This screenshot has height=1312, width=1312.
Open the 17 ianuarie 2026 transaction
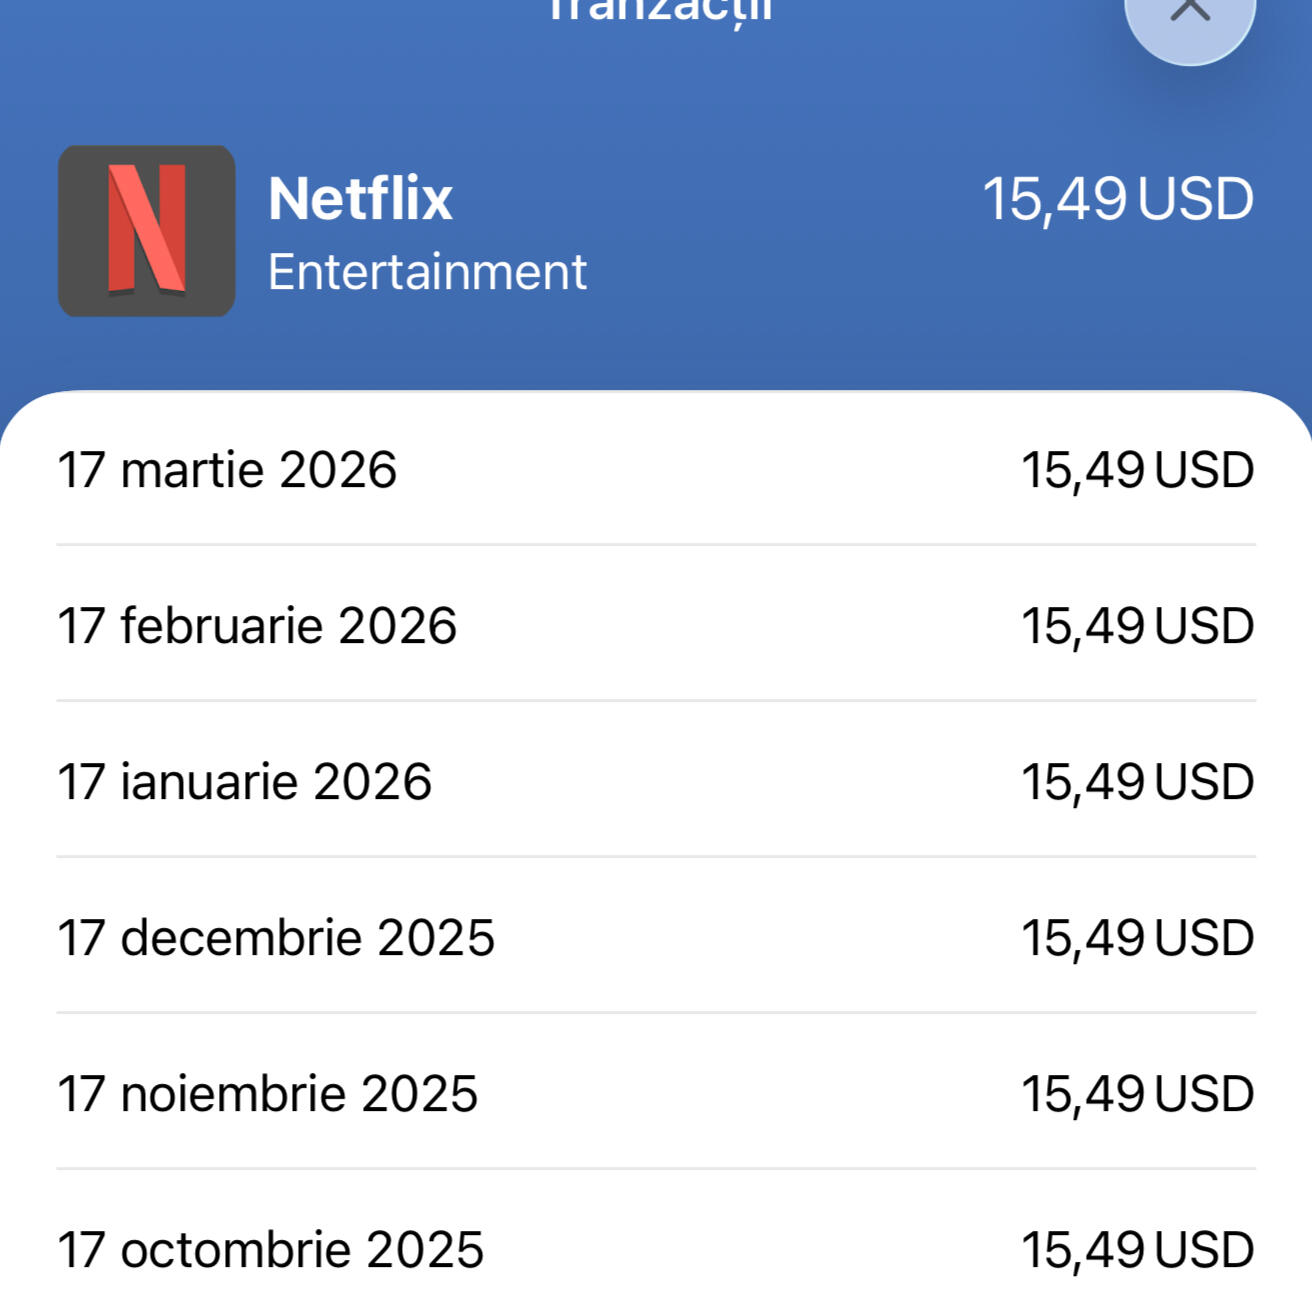(244, 782)
